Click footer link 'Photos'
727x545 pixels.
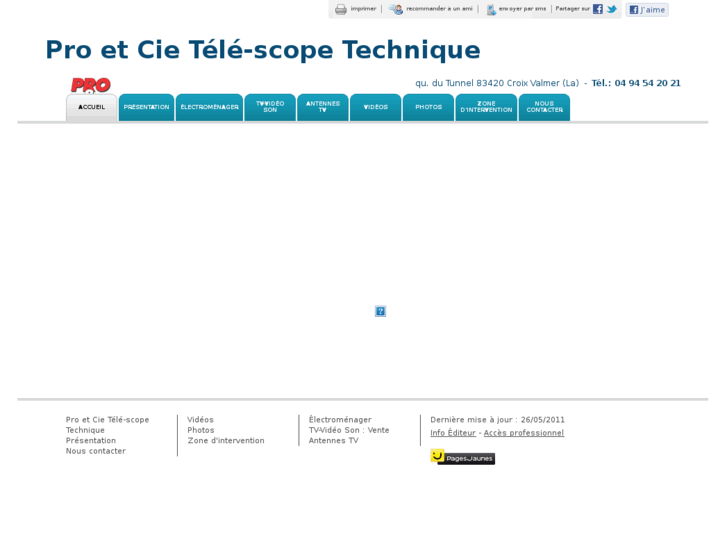click(x=201, y=430)
